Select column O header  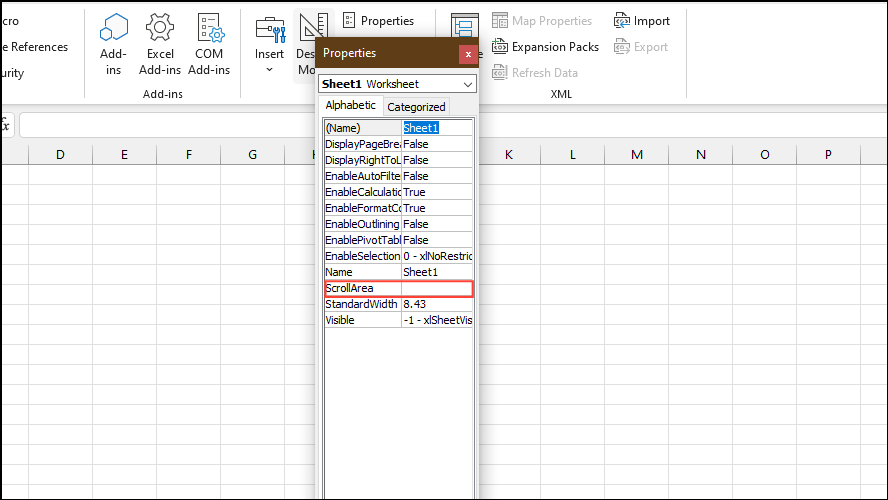point(765,155)
